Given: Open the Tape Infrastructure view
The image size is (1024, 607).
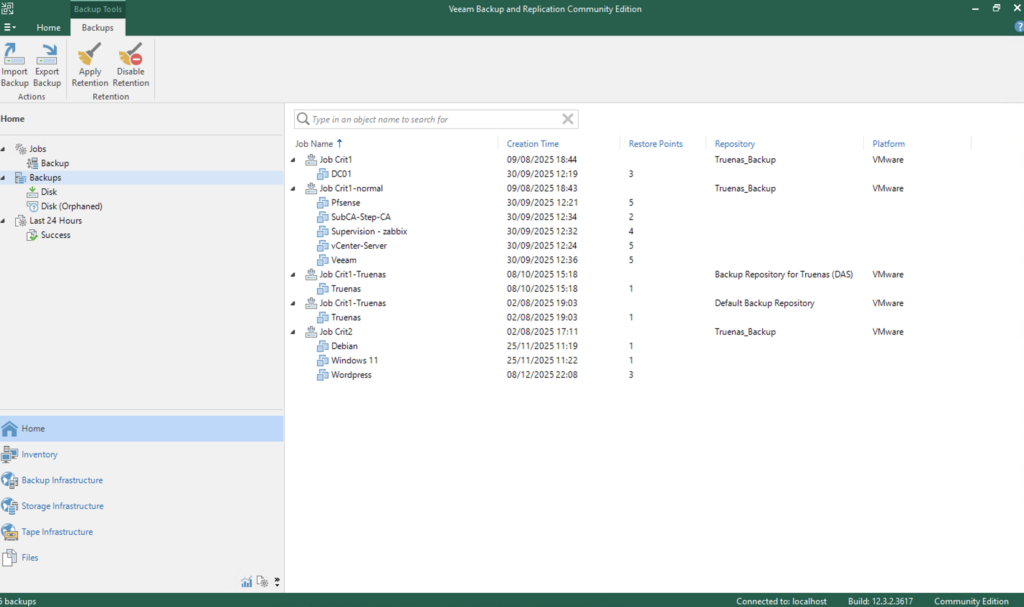Looking at the screenshot, I should coord(57,532).
